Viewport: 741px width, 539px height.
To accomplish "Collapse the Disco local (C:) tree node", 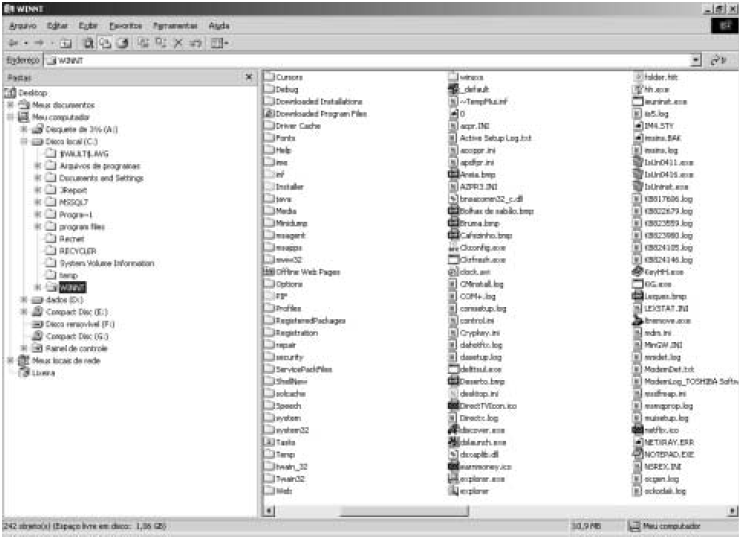I will [x=23, y=141].
